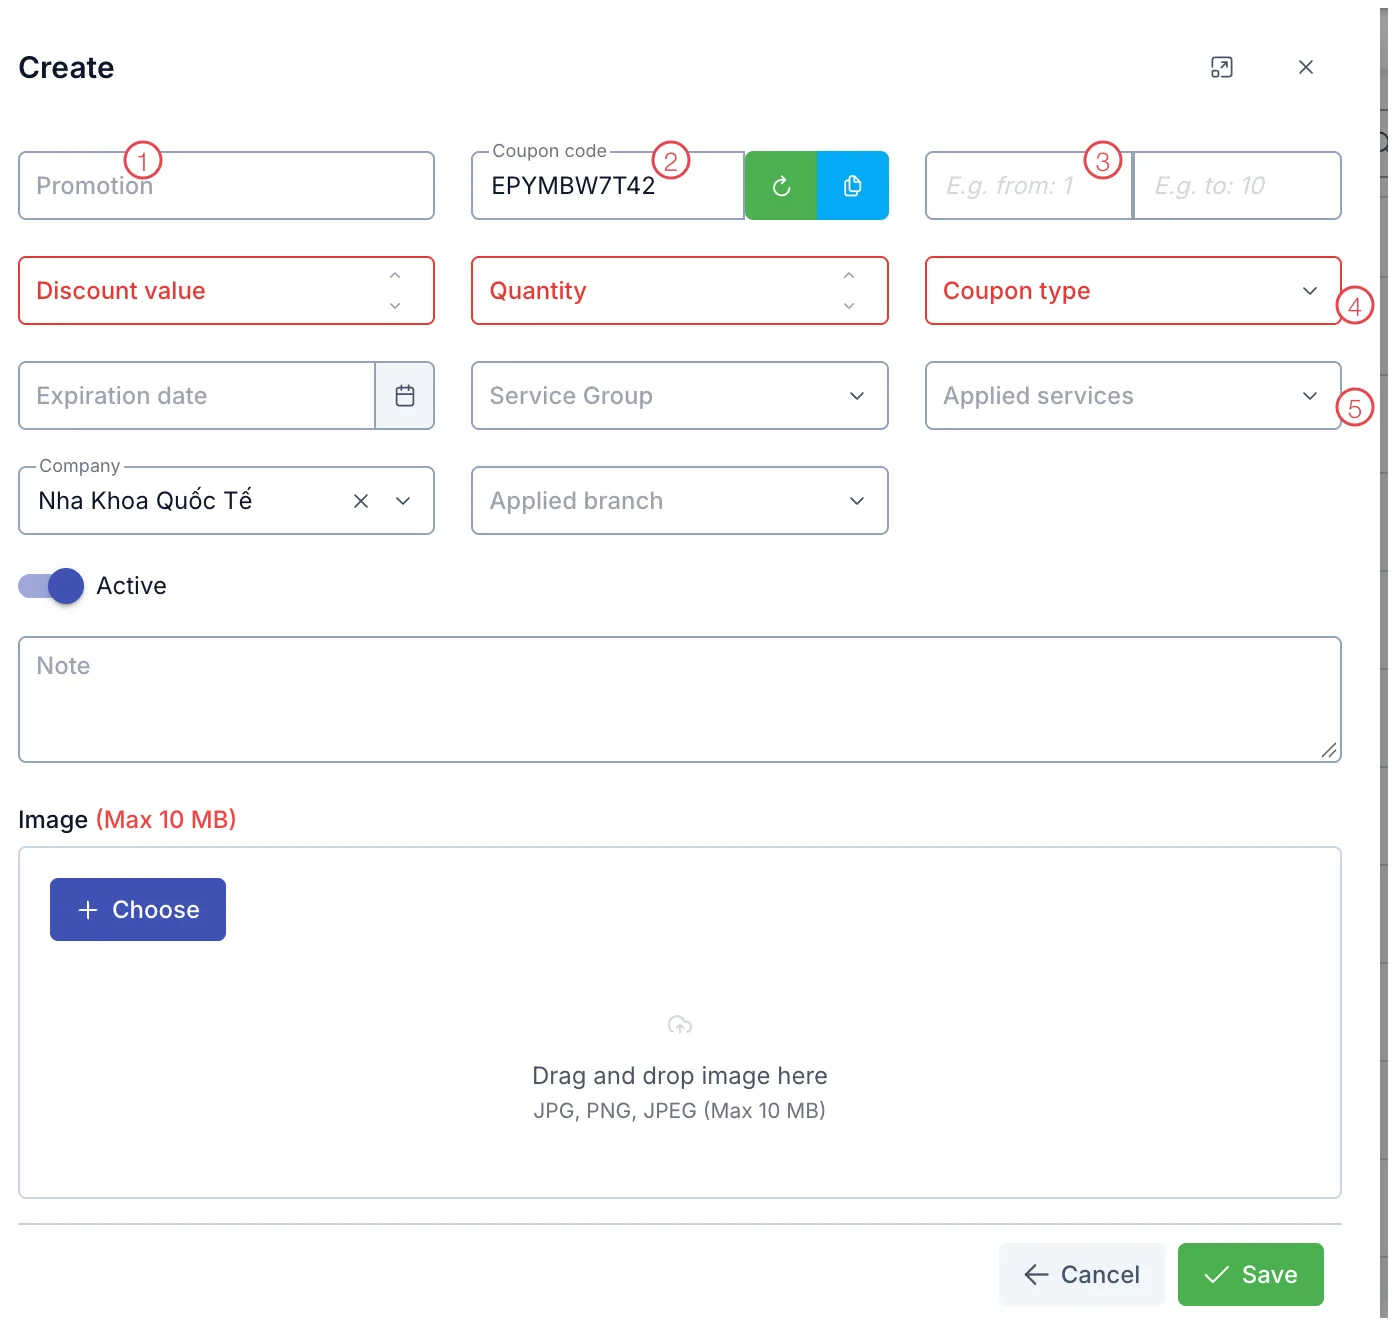Open the Coupon type dropdown
Viewport: 1396px width, 1326px height.
coord(1133,291)
